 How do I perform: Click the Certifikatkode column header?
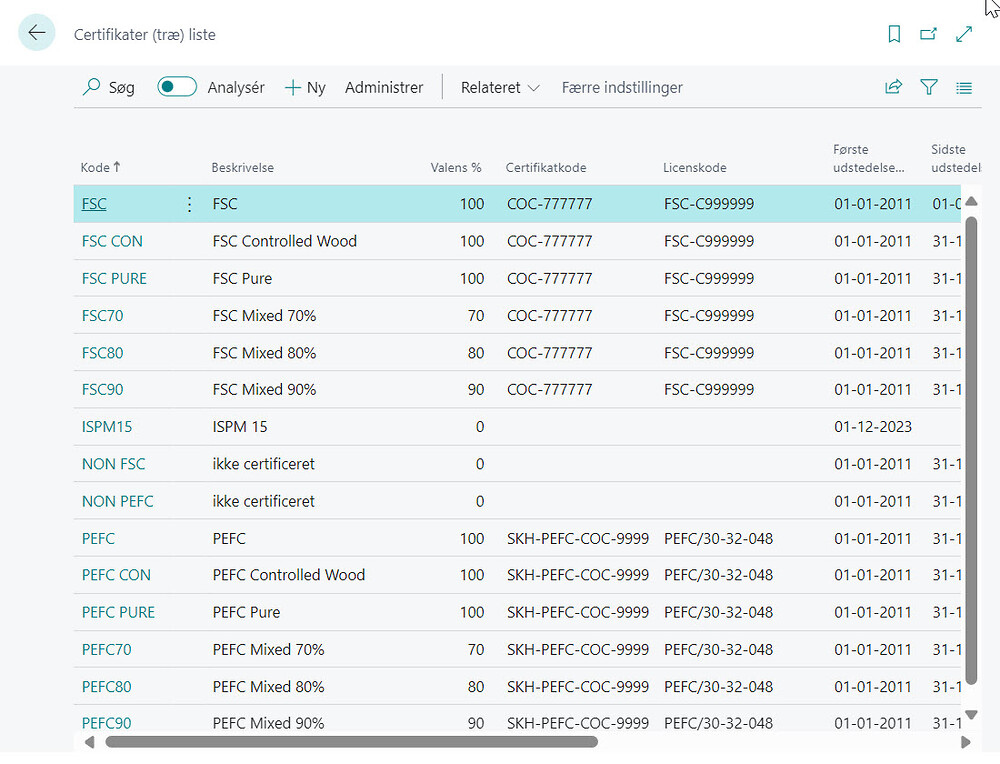point(546,167)
